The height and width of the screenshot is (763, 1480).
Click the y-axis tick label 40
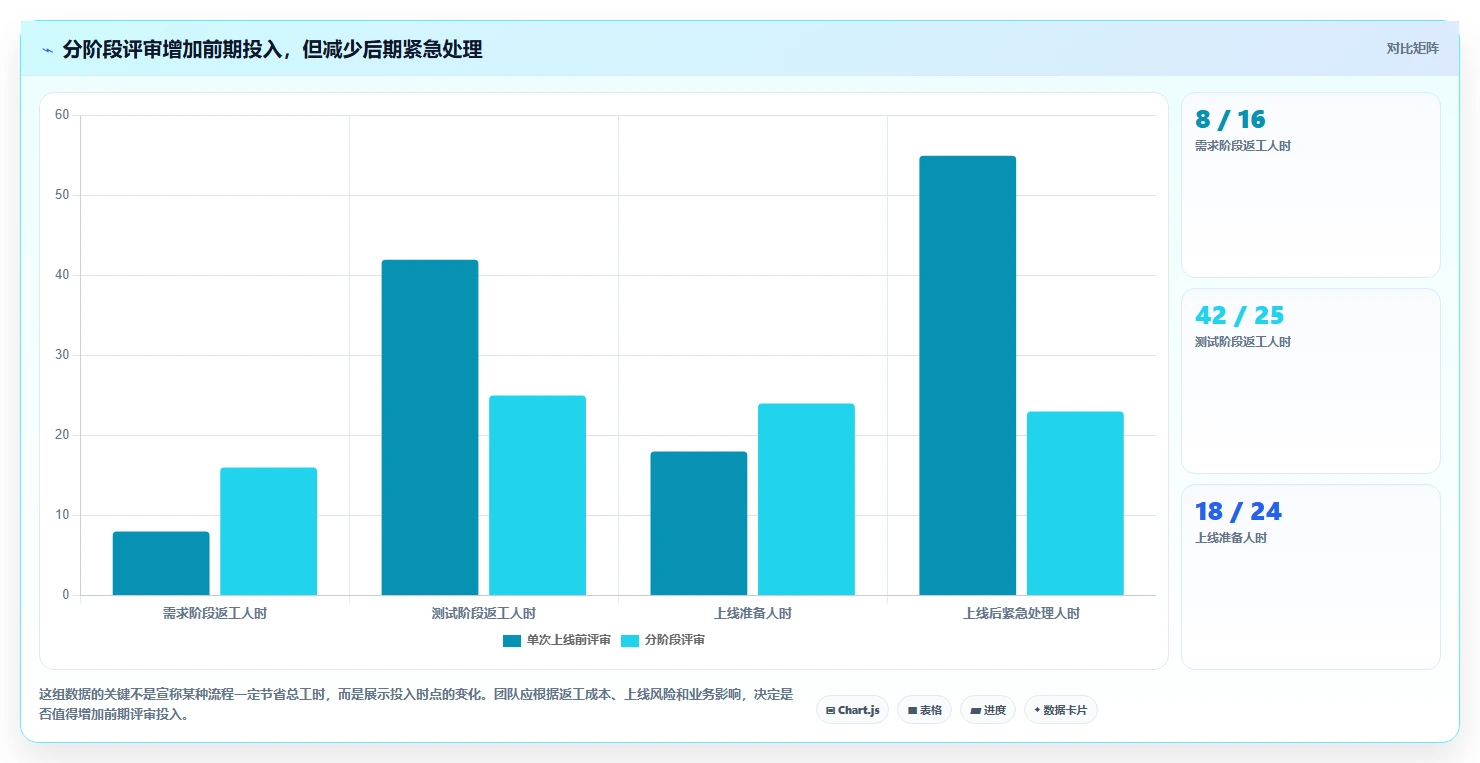pos(62,275)
